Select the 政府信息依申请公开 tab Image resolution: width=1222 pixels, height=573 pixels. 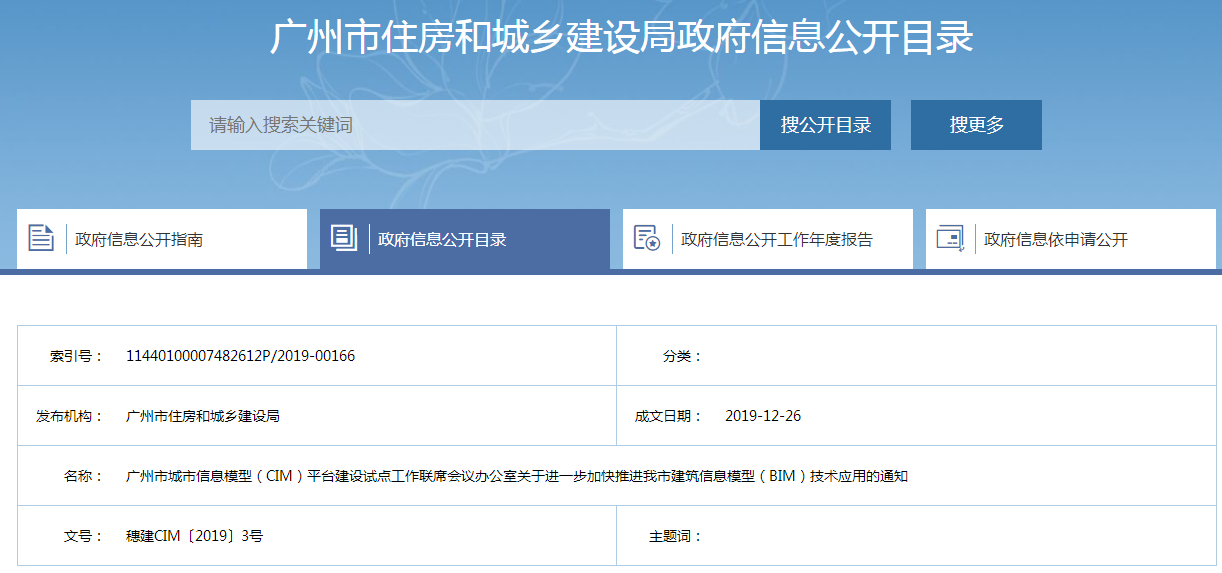[1055, 240]
